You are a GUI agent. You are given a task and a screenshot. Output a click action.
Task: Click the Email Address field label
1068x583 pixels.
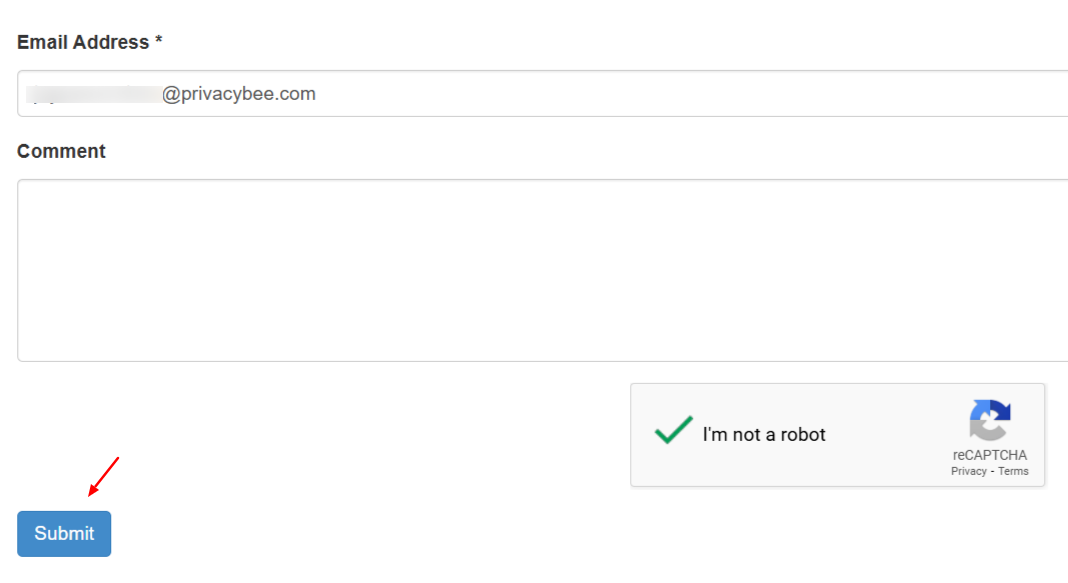tap(83, 42)
